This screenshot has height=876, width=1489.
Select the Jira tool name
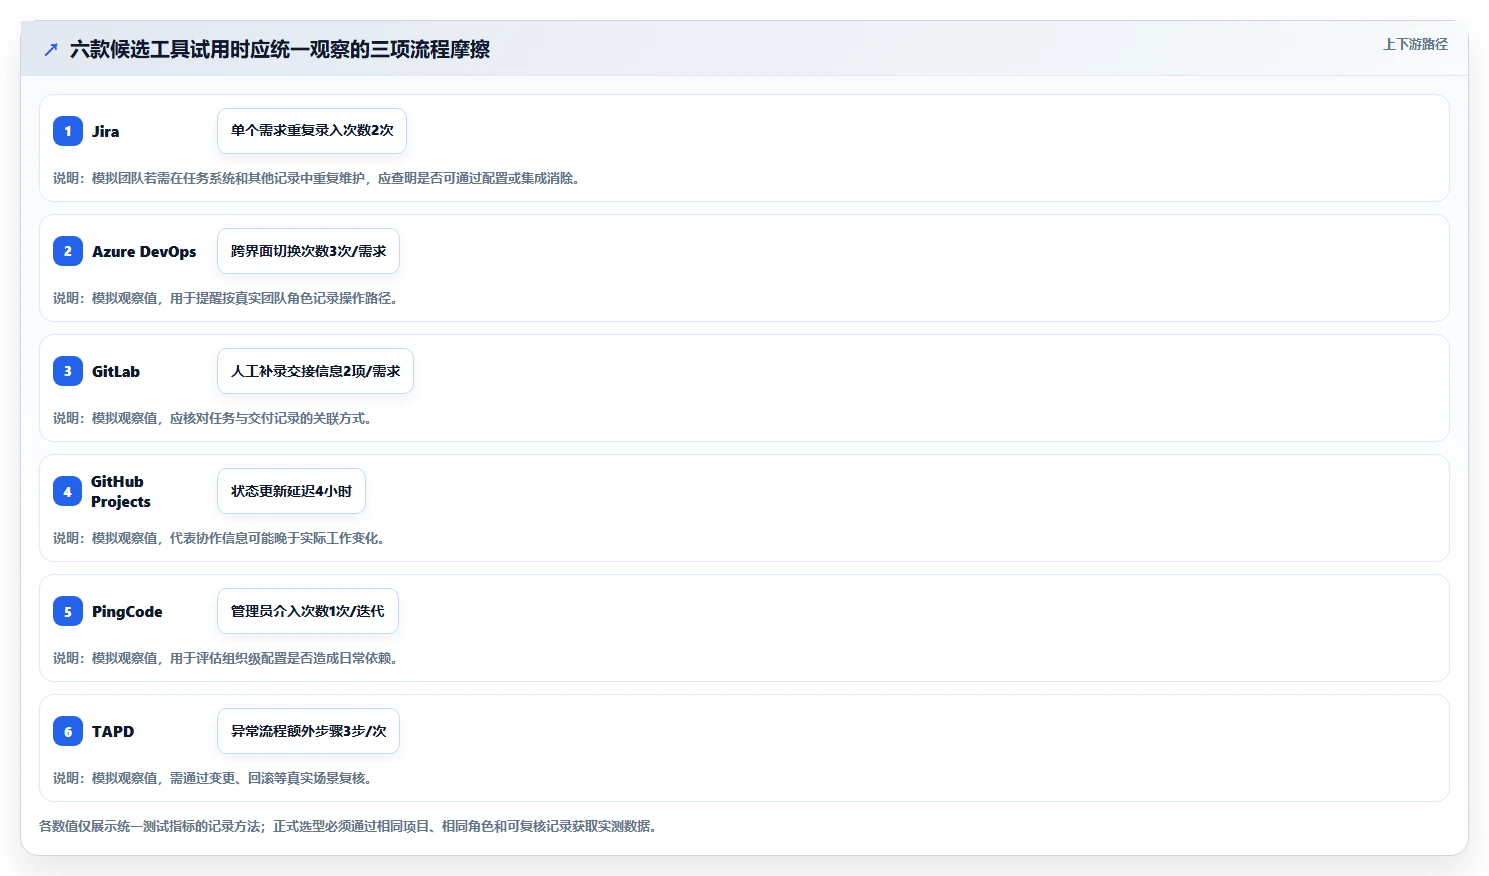(105, 131)
